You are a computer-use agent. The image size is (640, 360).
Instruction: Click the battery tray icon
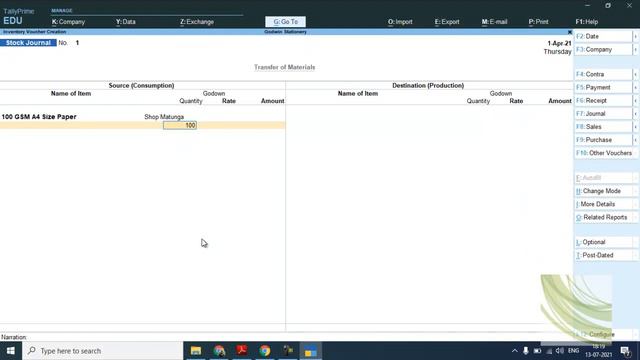(538, 351)
